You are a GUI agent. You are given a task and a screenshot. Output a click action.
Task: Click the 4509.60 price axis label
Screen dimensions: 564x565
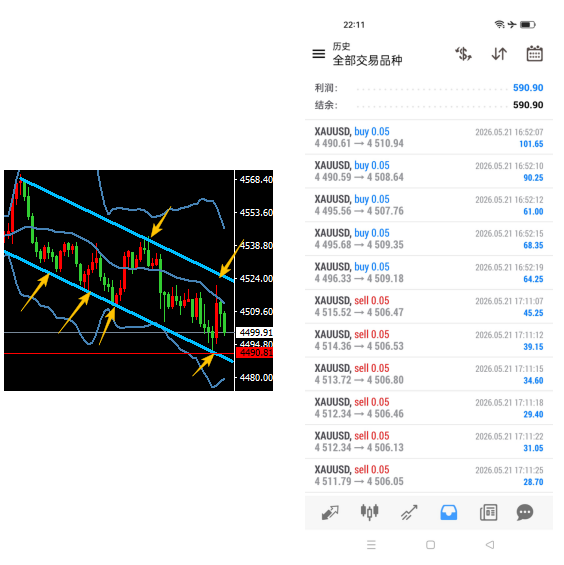pyautogui.click(x=256, y=311)
